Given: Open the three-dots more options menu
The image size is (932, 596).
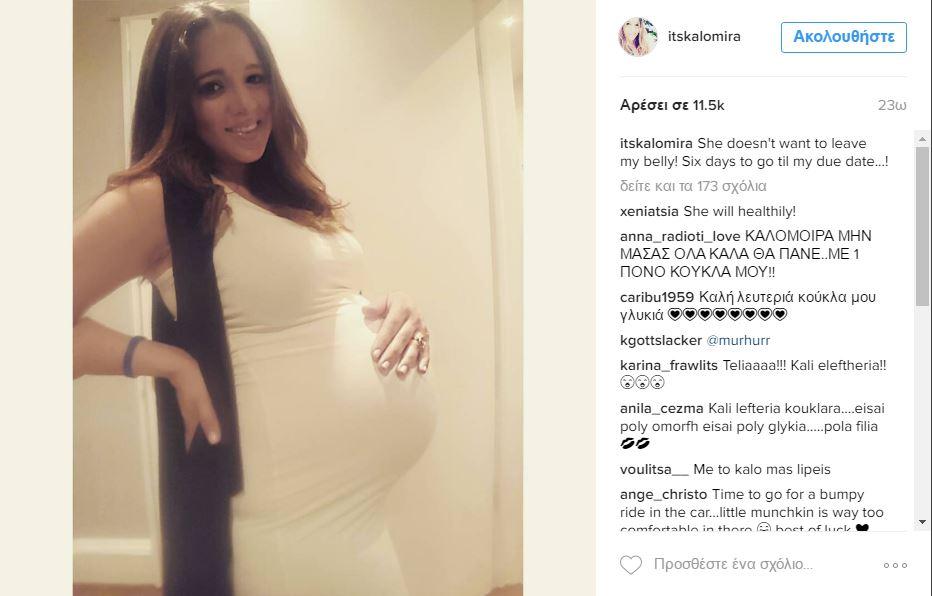Looking at the screenshot, I should (895, 565).
